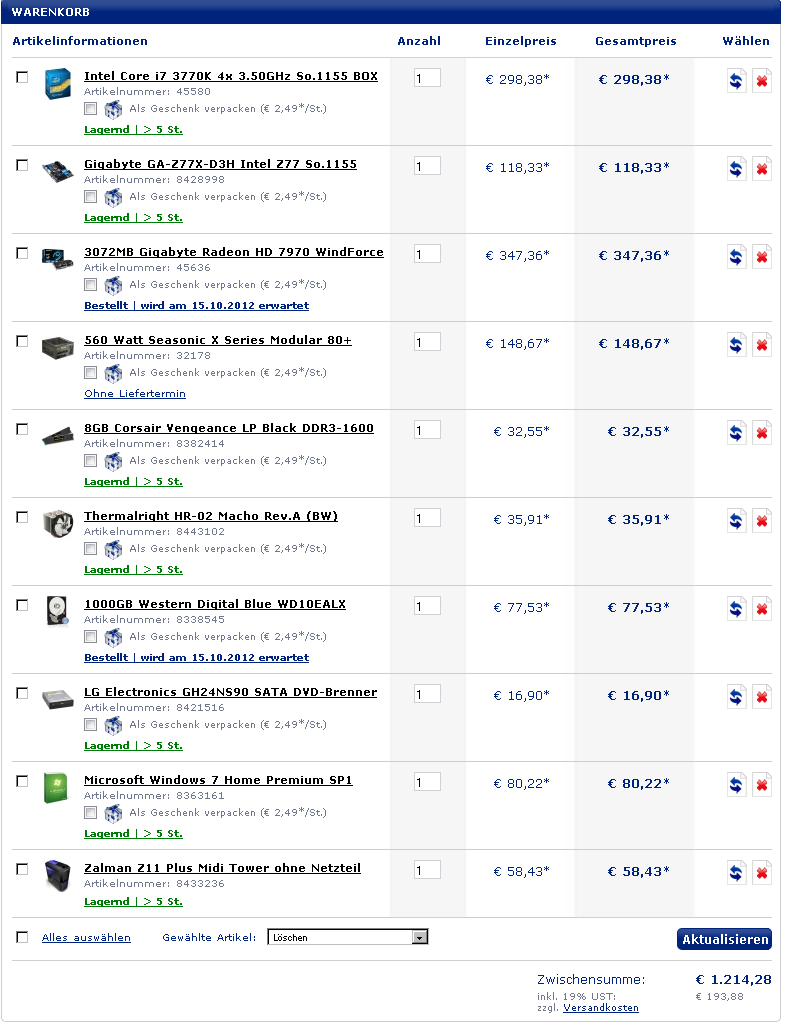Select checkbox for Intel Core i7 3770K item
Viewport: 787px width, 1026px height.
tap(22, 77)
